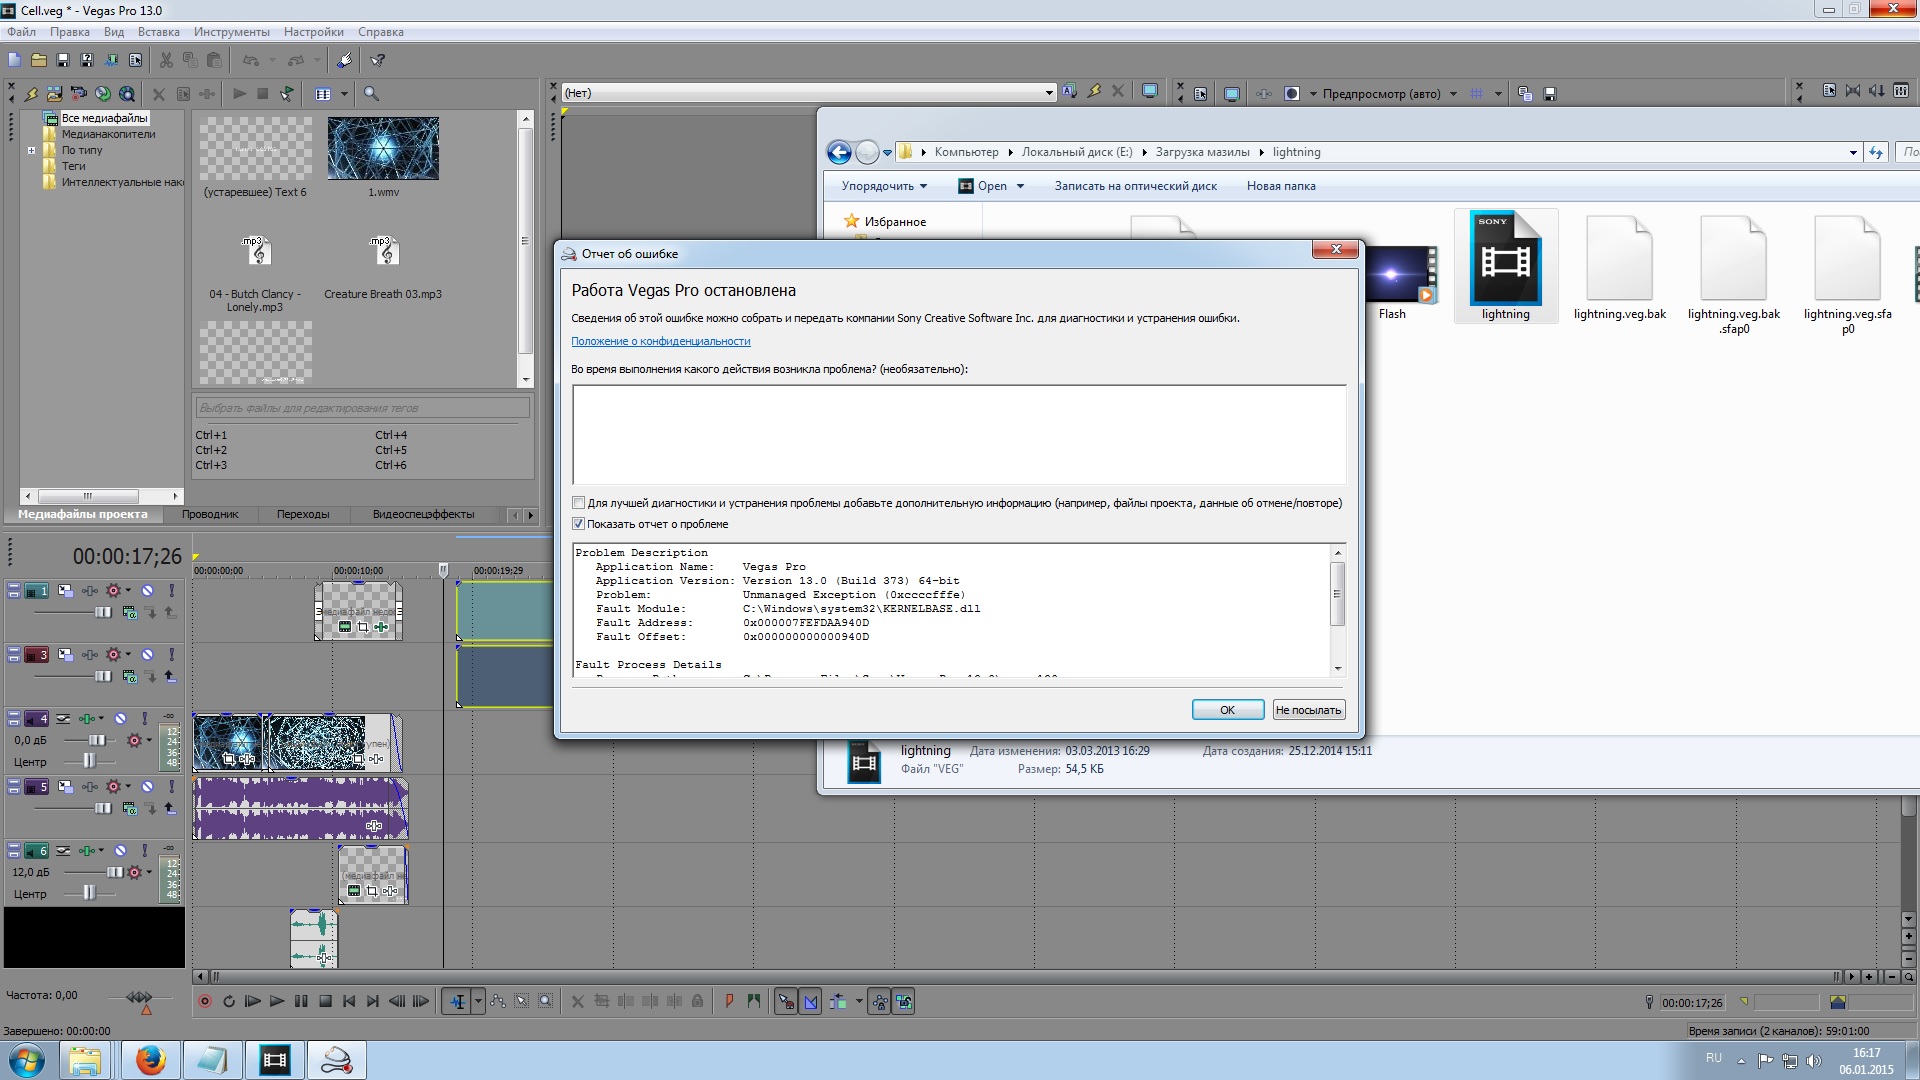Click the lightning bolt icon in media panel
This screenshot has width=1920, height=1080.
pyautogui.click(x=31, y=94)
